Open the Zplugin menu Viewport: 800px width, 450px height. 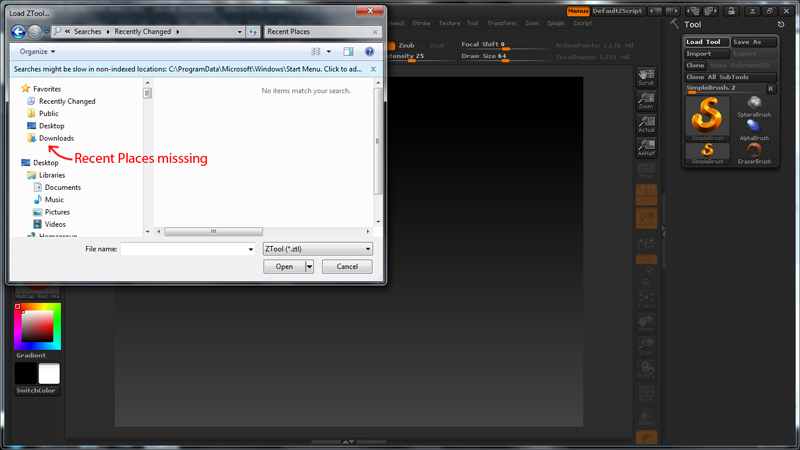click(x=555, y=23)
